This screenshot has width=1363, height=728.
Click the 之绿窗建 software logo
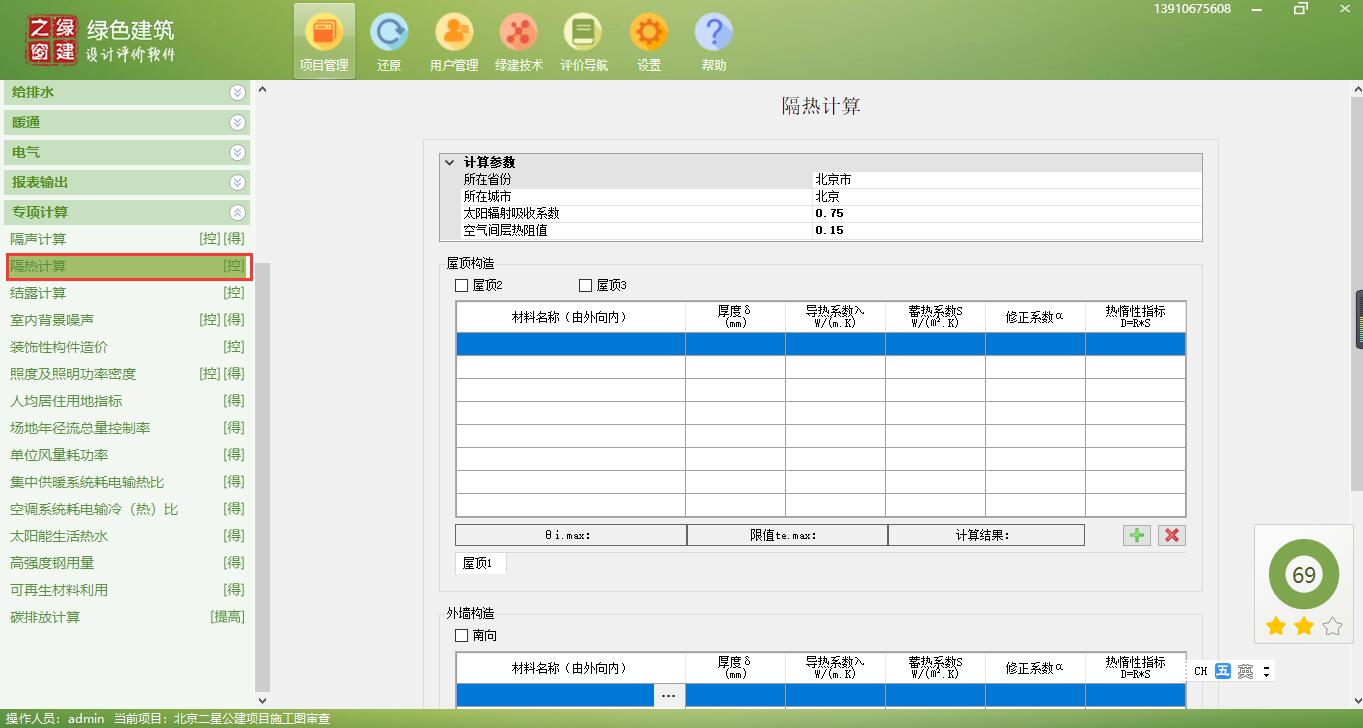53,40
